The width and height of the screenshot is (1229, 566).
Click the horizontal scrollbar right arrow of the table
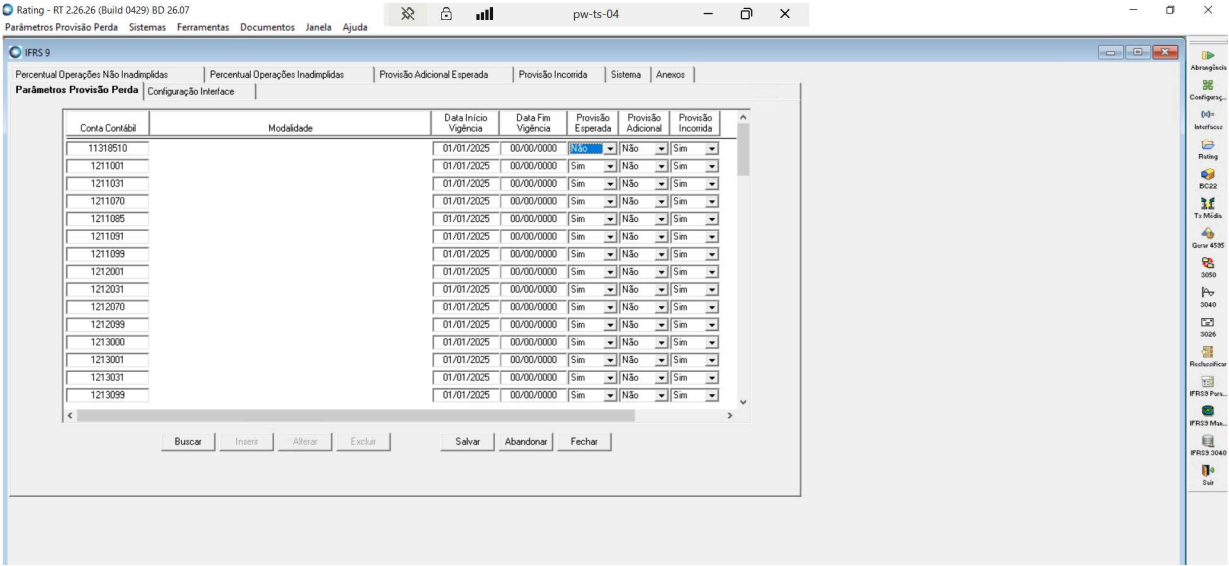click(730, 414)
